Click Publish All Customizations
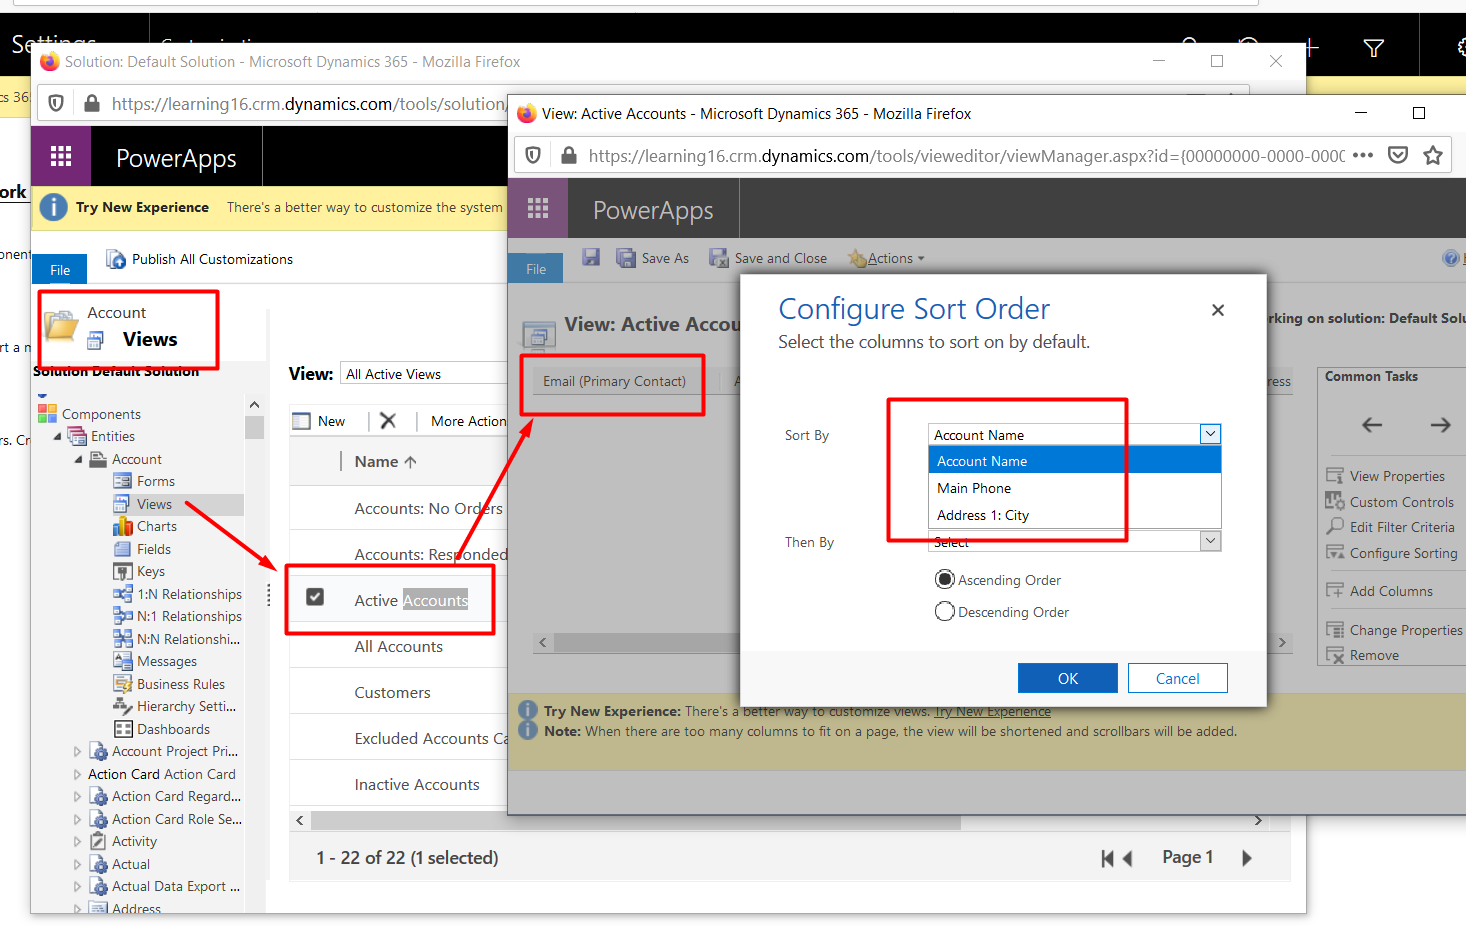This screenshot has height=926, width=1466. tap(200, 259)
